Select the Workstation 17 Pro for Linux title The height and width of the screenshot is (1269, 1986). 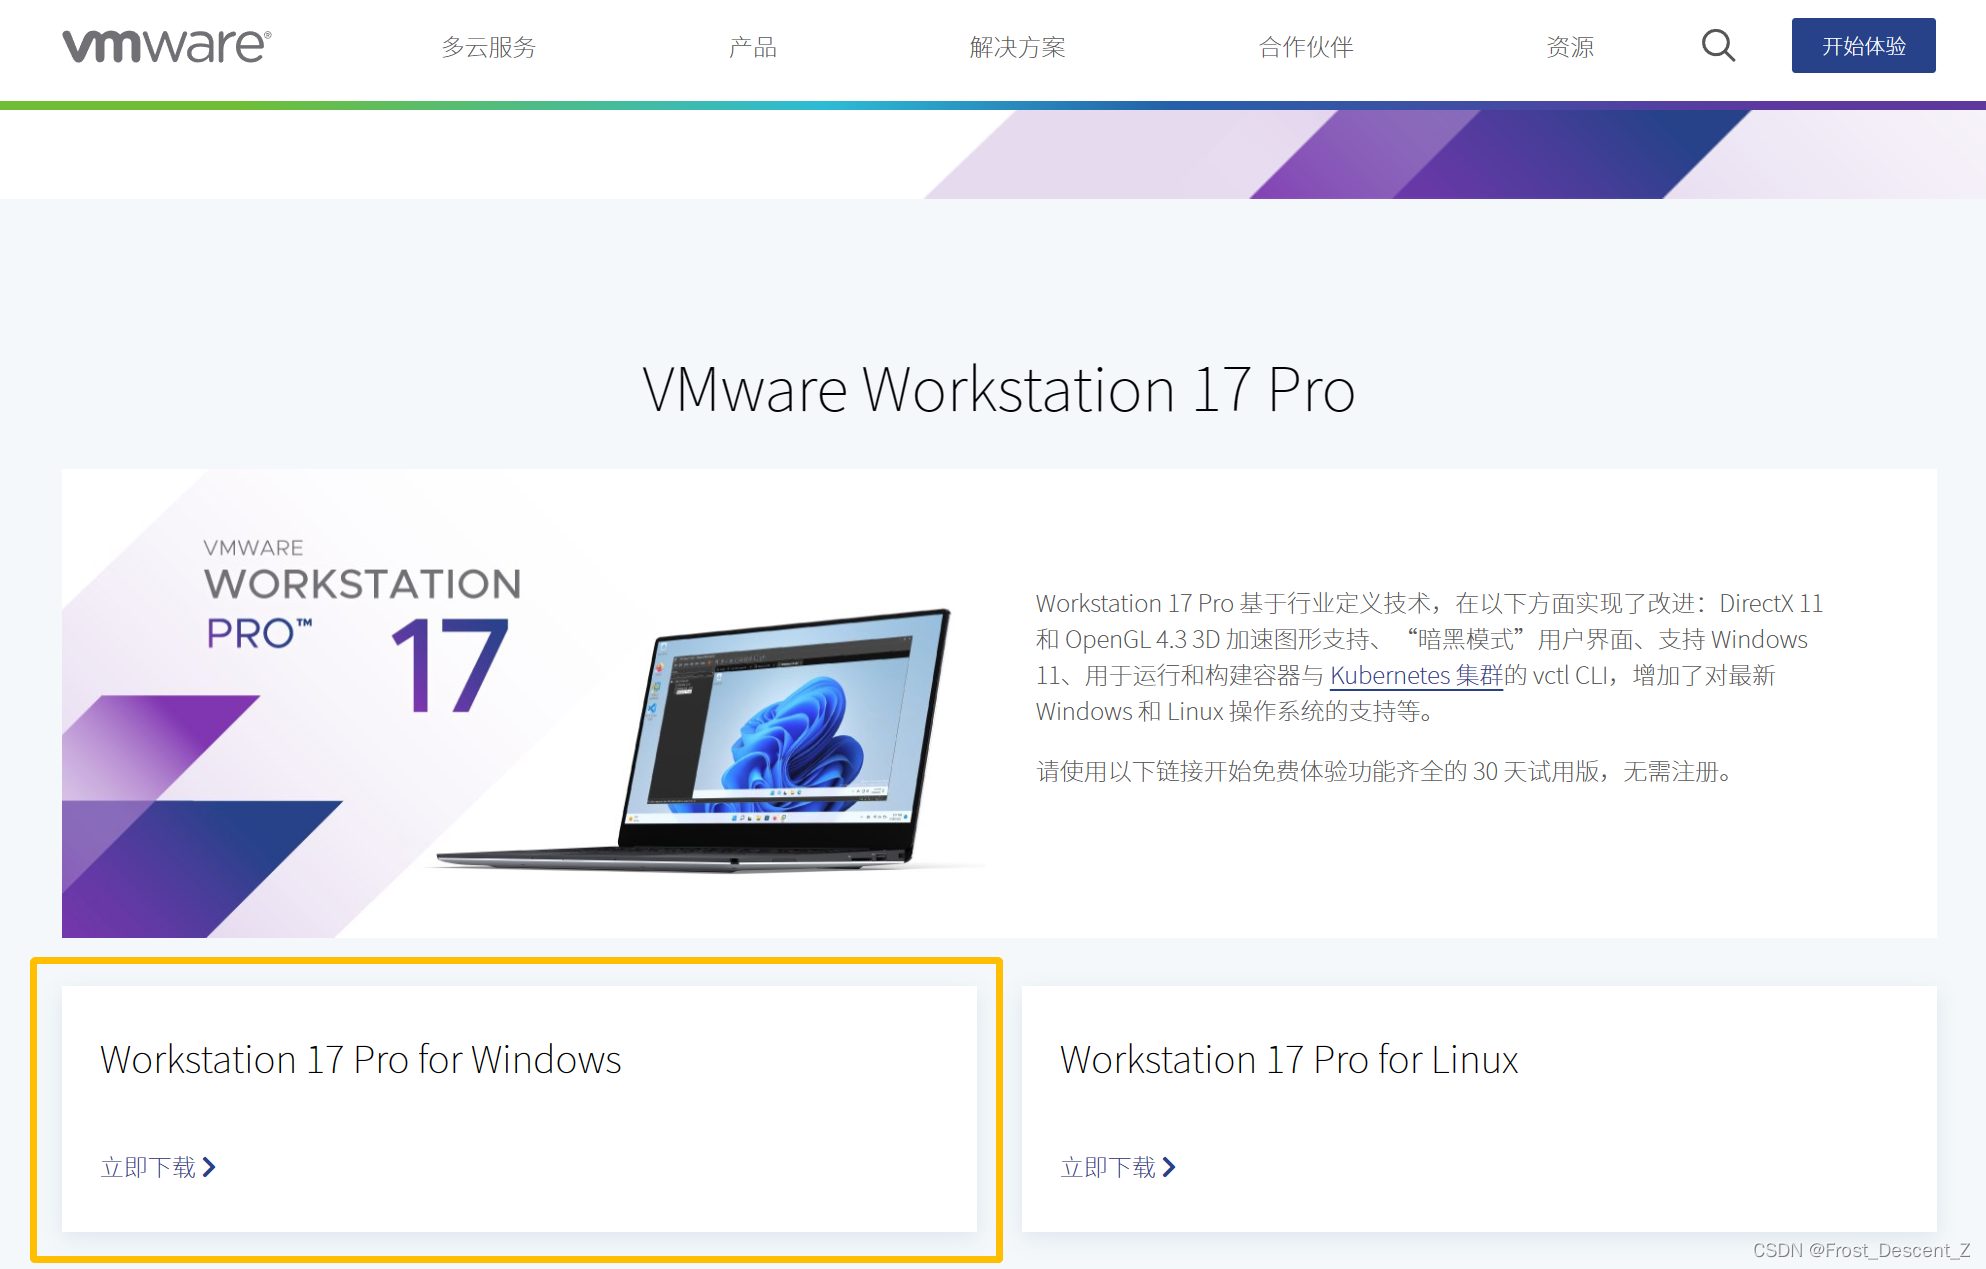(x=1289, y=1060)
